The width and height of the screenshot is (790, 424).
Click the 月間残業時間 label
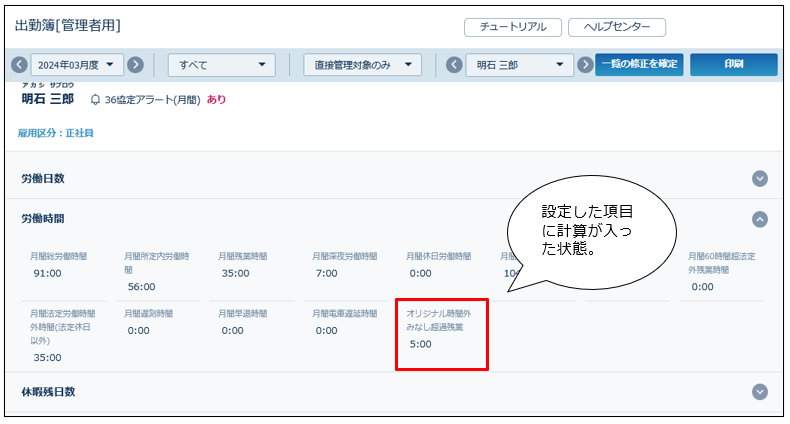pyautogui.click(x=243, y=256)
